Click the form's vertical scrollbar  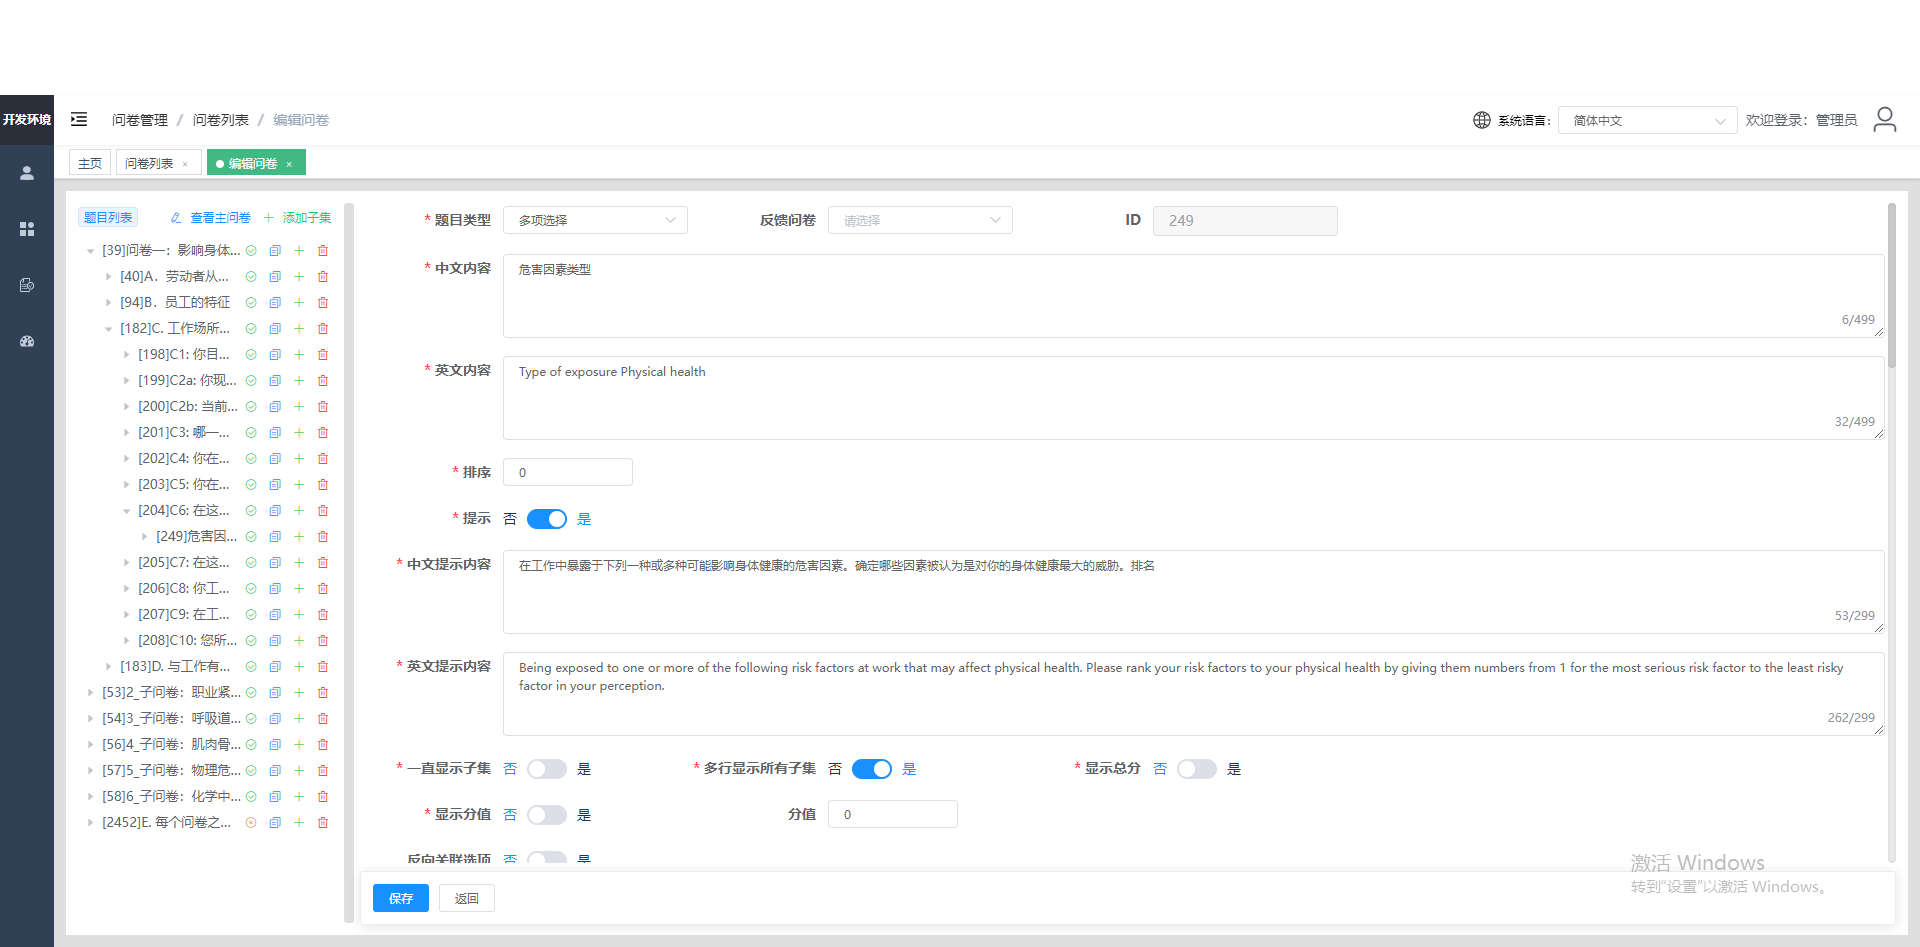(x=1892, y=285)
